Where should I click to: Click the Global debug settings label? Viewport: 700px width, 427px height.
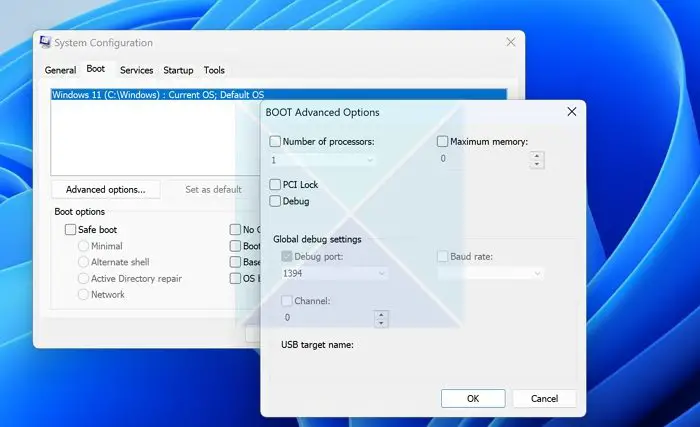[317, 239]
